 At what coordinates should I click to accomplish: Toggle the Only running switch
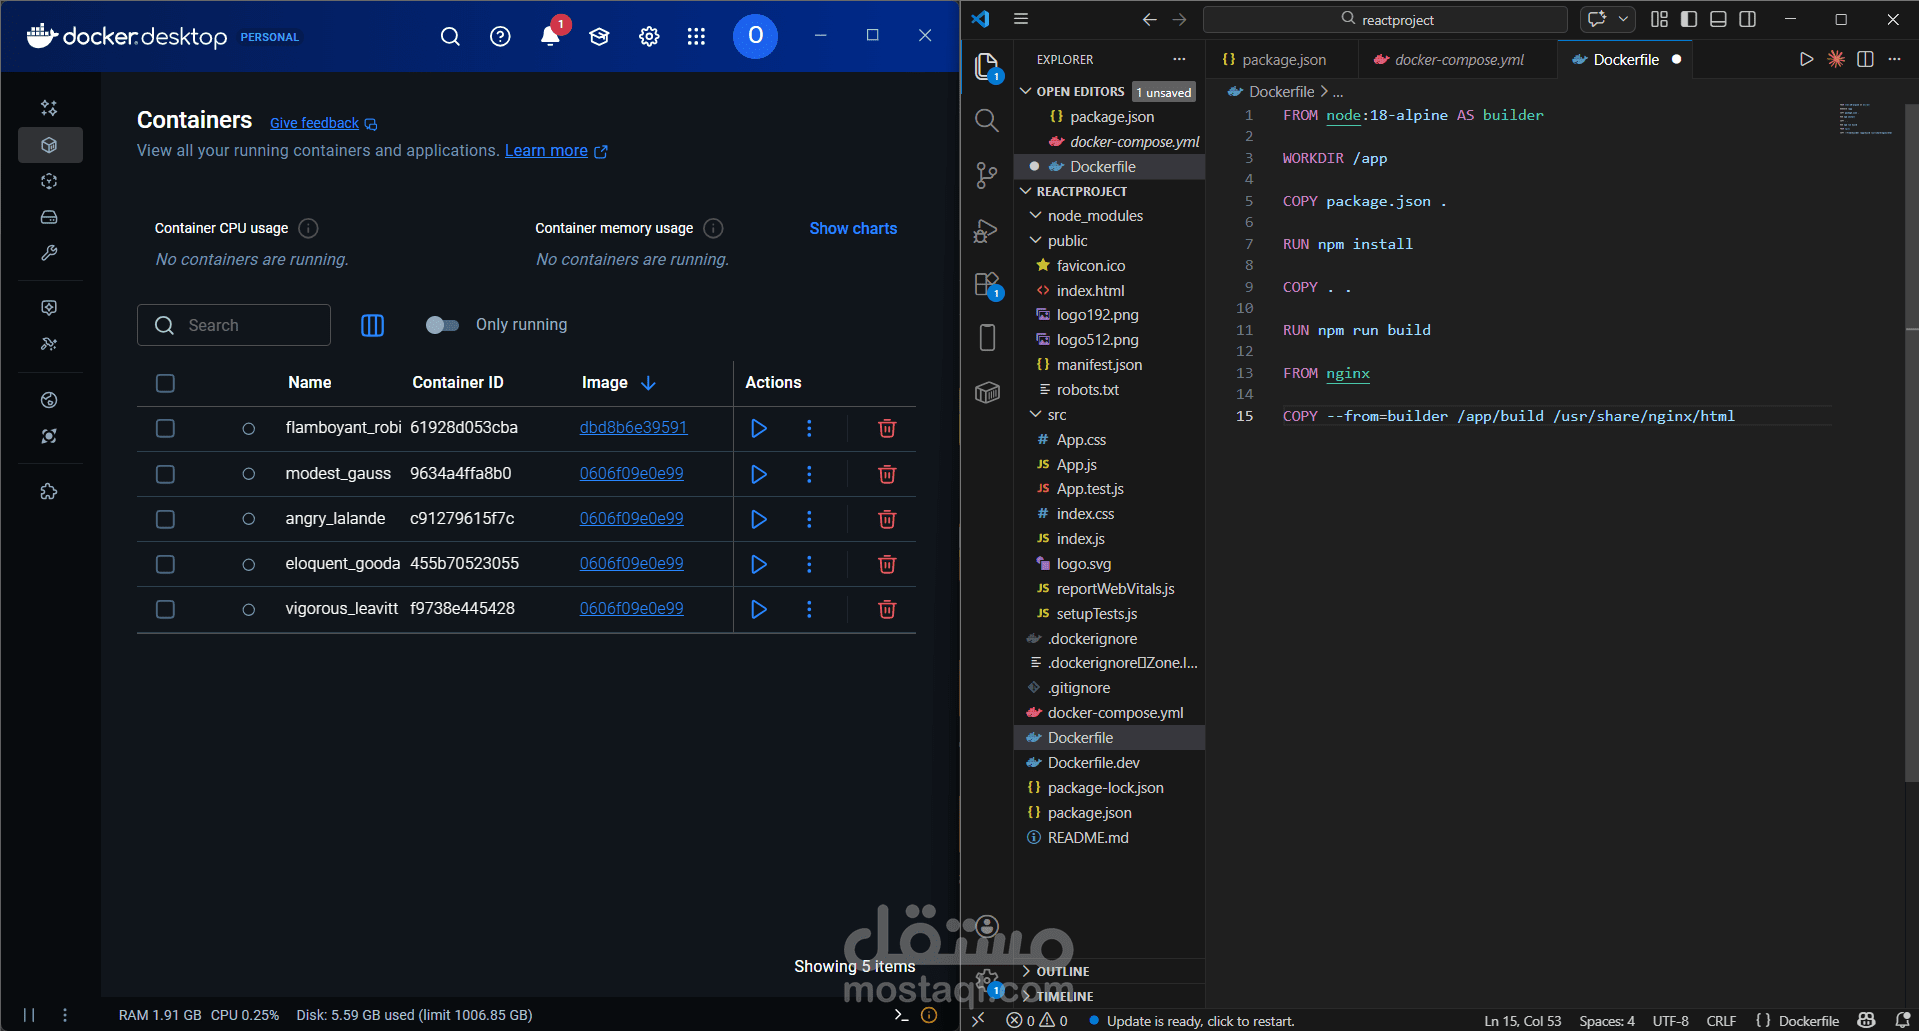click(x=442, y=325)
